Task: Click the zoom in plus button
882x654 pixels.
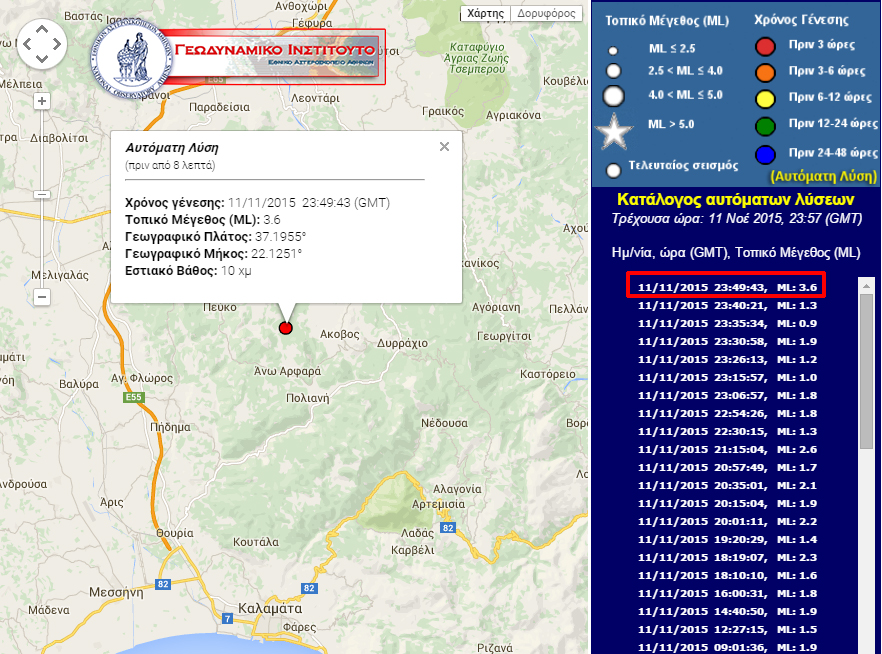Action: pyautogui.click(x=41, y=101)
